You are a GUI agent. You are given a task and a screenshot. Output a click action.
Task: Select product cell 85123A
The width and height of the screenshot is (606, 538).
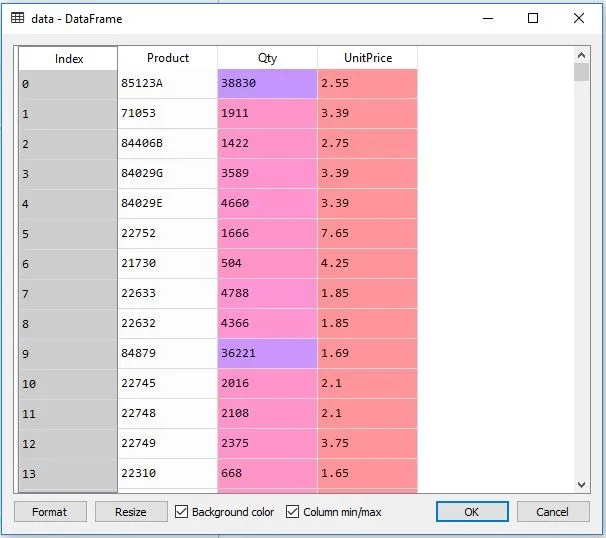pos(168,83)
